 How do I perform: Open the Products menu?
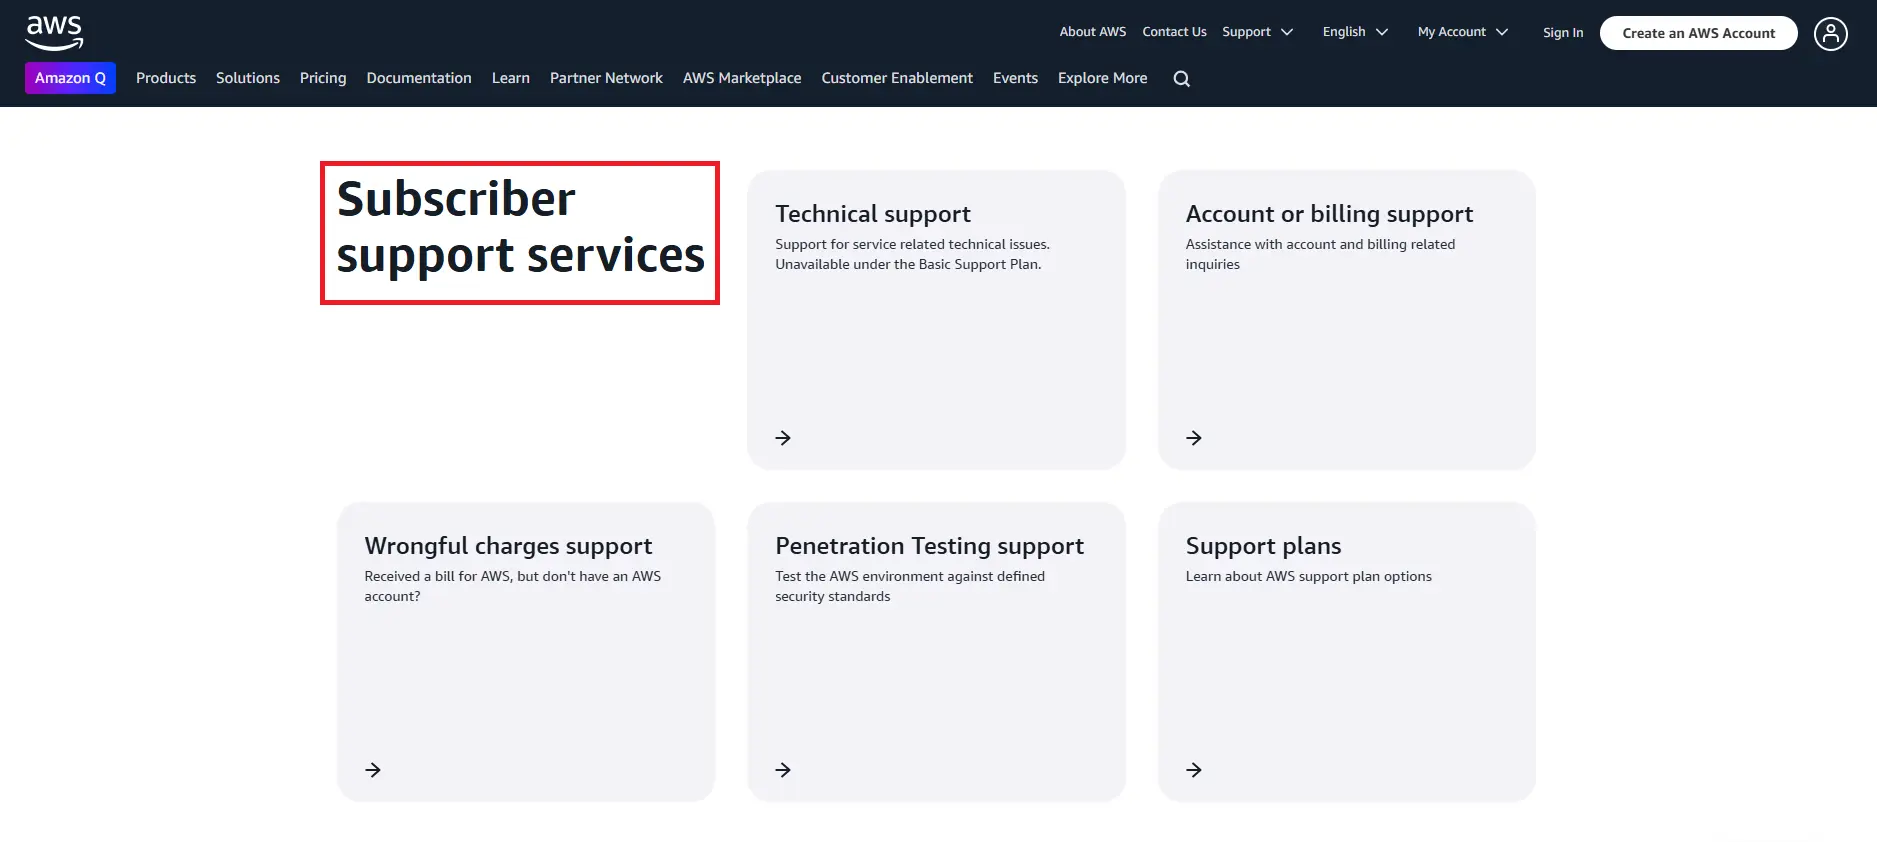[x=166, y=78]
